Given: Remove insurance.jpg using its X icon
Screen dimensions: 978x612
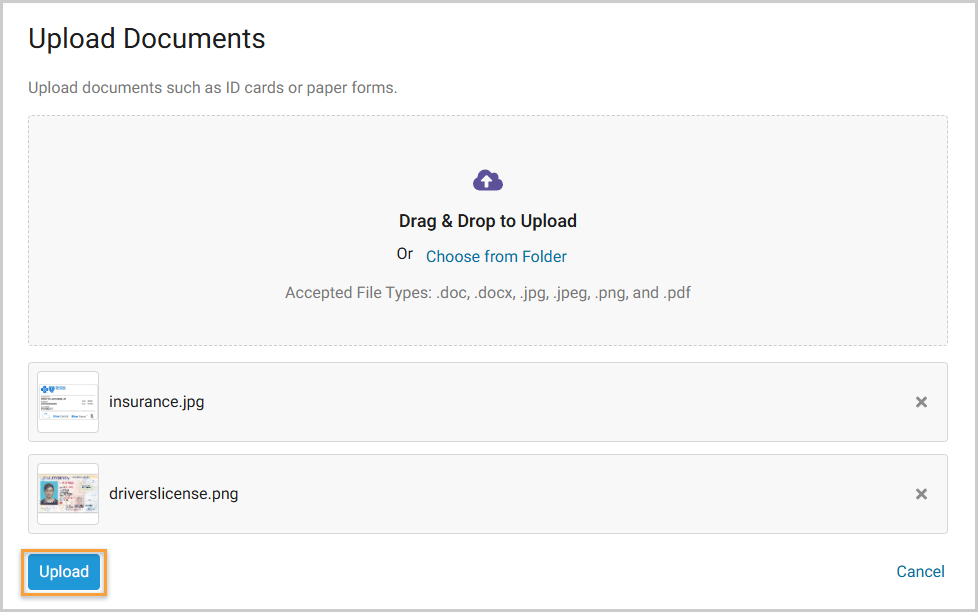Looking at the screenshot, I should (921, 402).
